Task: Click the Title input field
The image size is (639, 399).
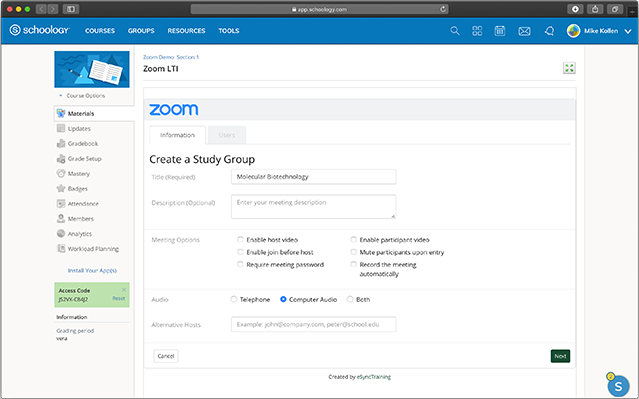Action: coord(313,176)
